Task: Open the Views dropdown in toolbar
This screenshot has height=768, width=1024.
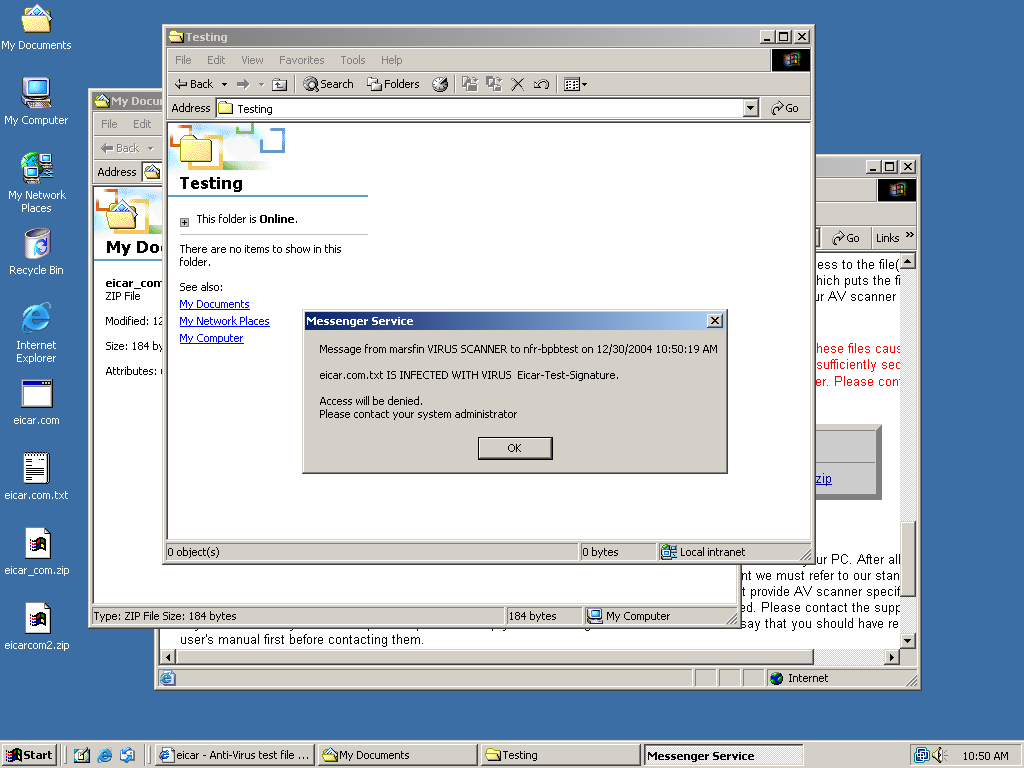Action: click(x=575, y=85)
